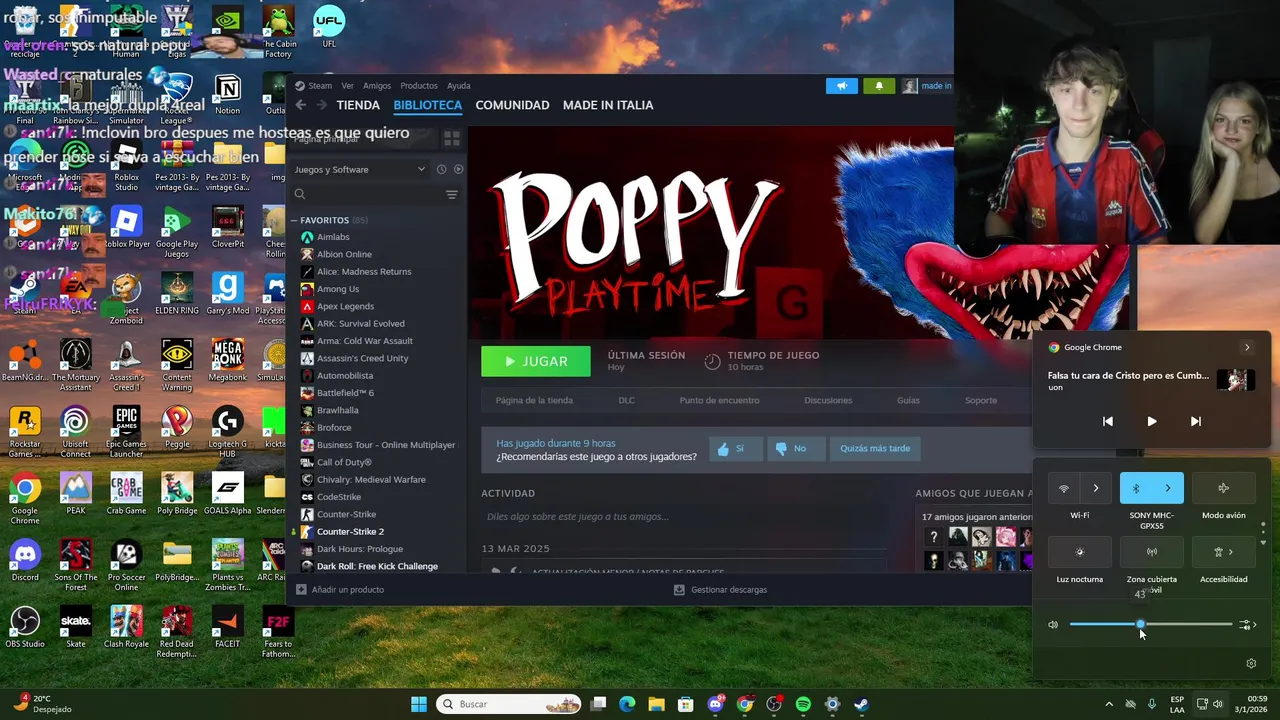This screenshot has width=1280, height=720.
Task: Click the green JUGAR button
Action: pyautogui.click(x=536, y=361)
